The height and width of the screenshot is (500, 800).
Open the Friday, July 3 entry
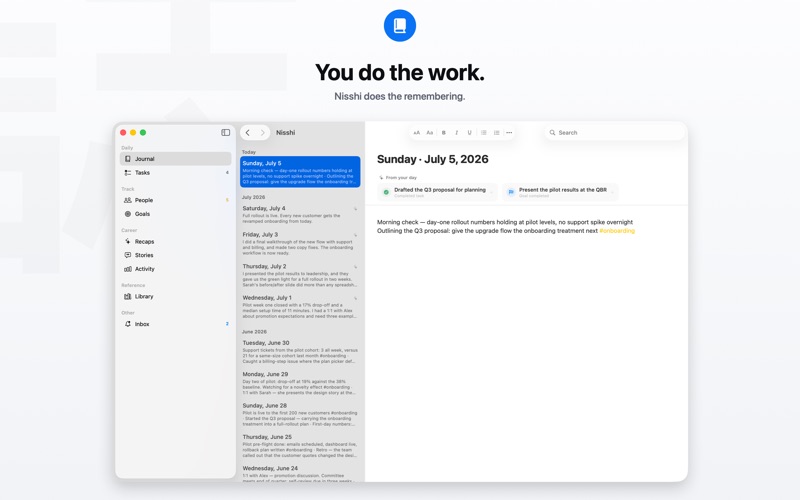pyautogui.click(x=300, y=243)
